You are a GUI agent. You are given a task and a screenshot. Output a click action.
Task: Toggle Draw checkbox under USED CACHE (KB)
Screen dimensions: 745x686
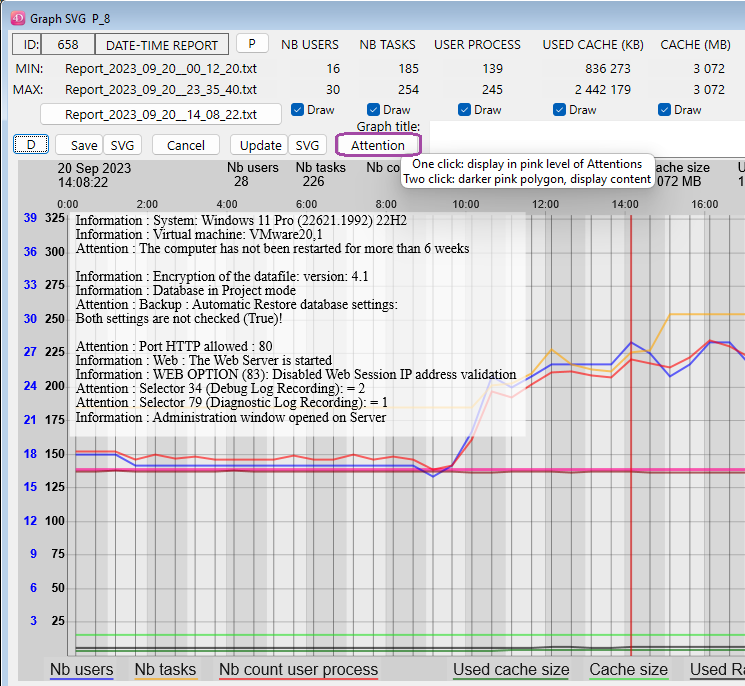559,110
